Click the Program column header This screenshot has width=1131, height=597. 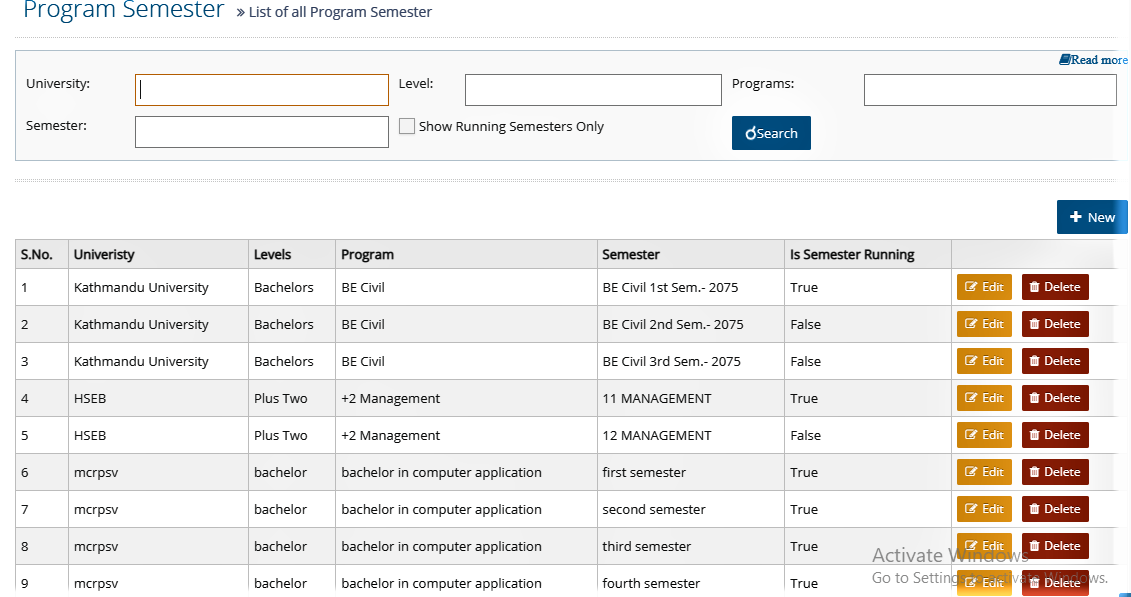[467, 255]
